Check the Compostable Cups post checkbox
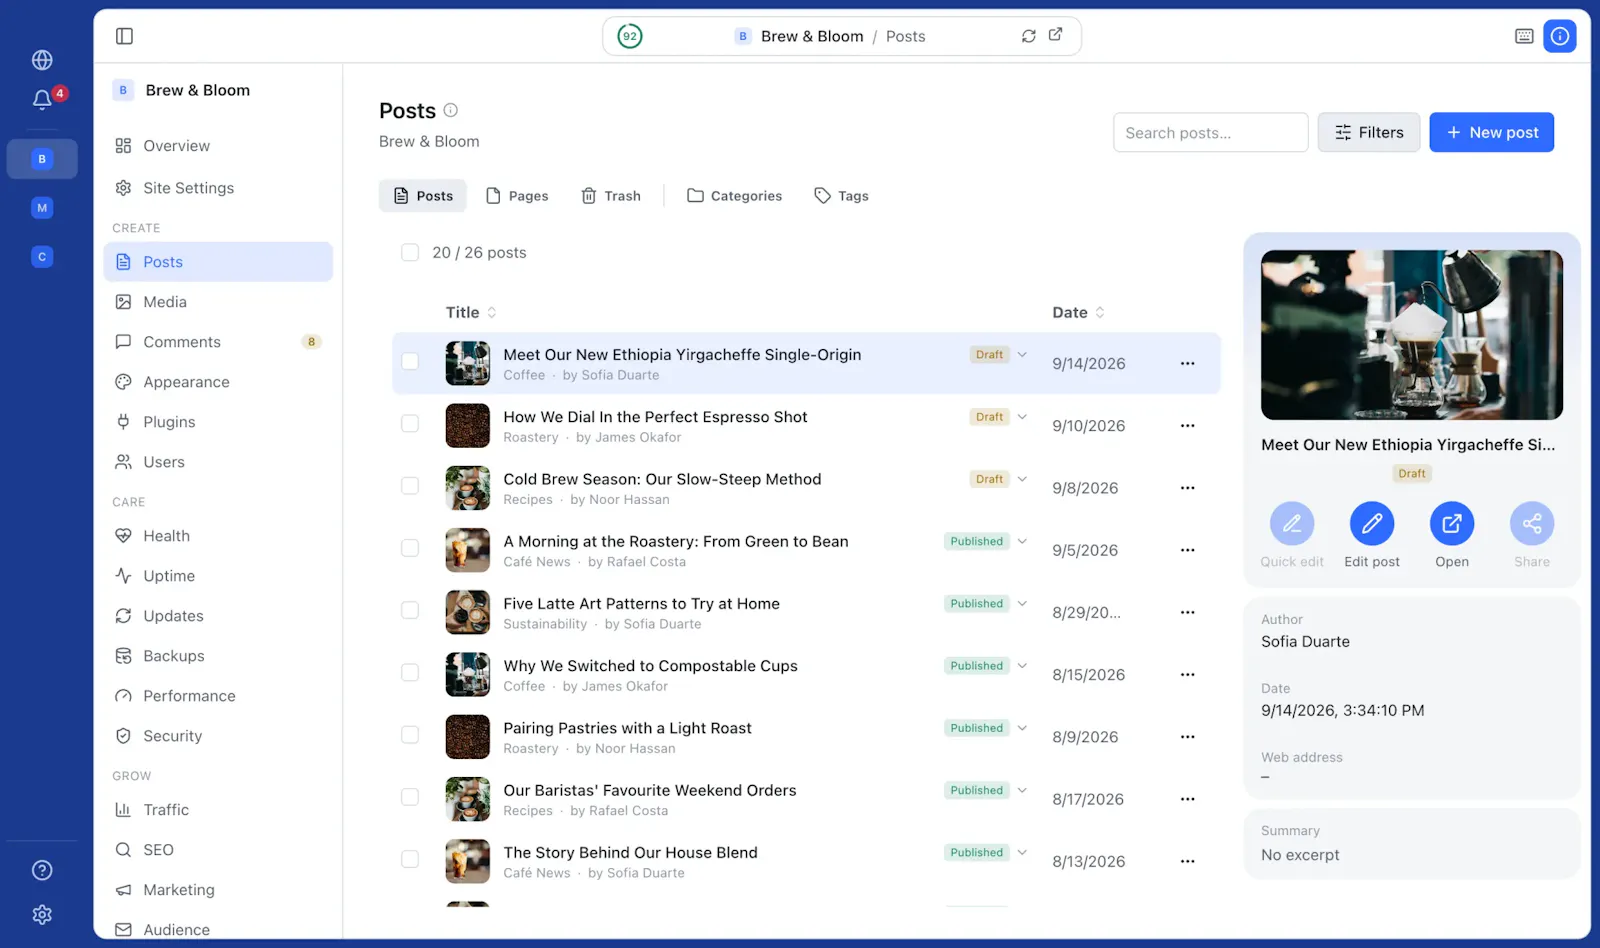The width and height of the screenshot is (1600, 948). click(410, 672)
